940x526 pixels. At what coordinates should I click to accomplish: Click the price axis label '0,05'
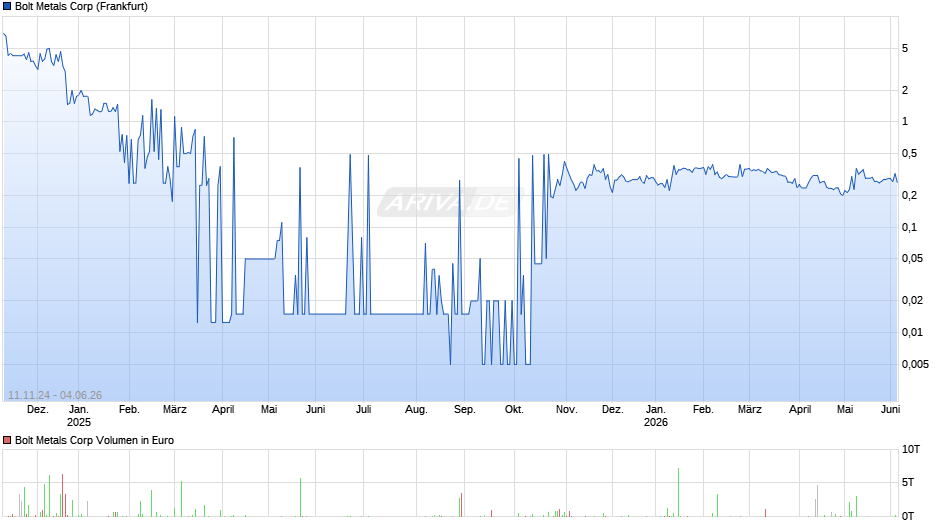[912, 259]
